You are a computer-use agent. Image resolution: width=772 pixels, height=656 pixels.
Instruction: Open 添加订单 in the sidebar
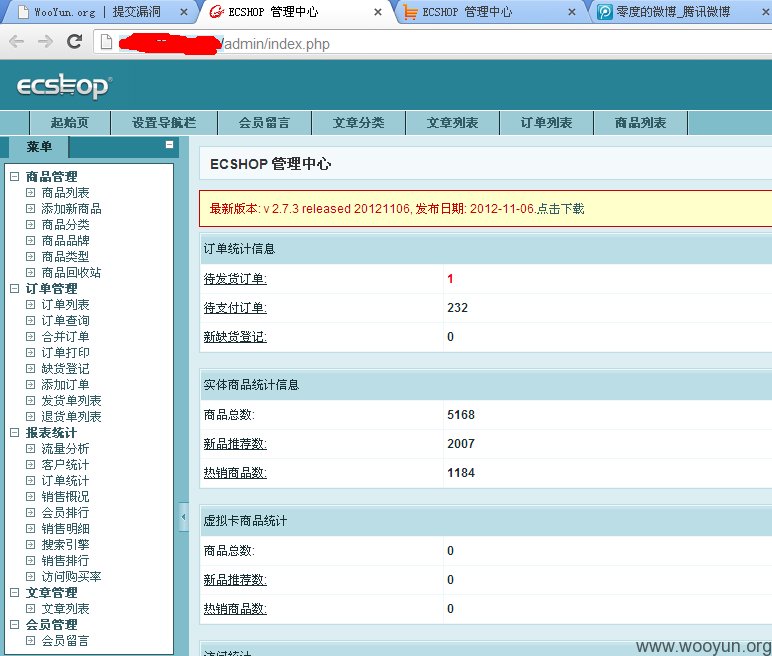click(65, 385)
